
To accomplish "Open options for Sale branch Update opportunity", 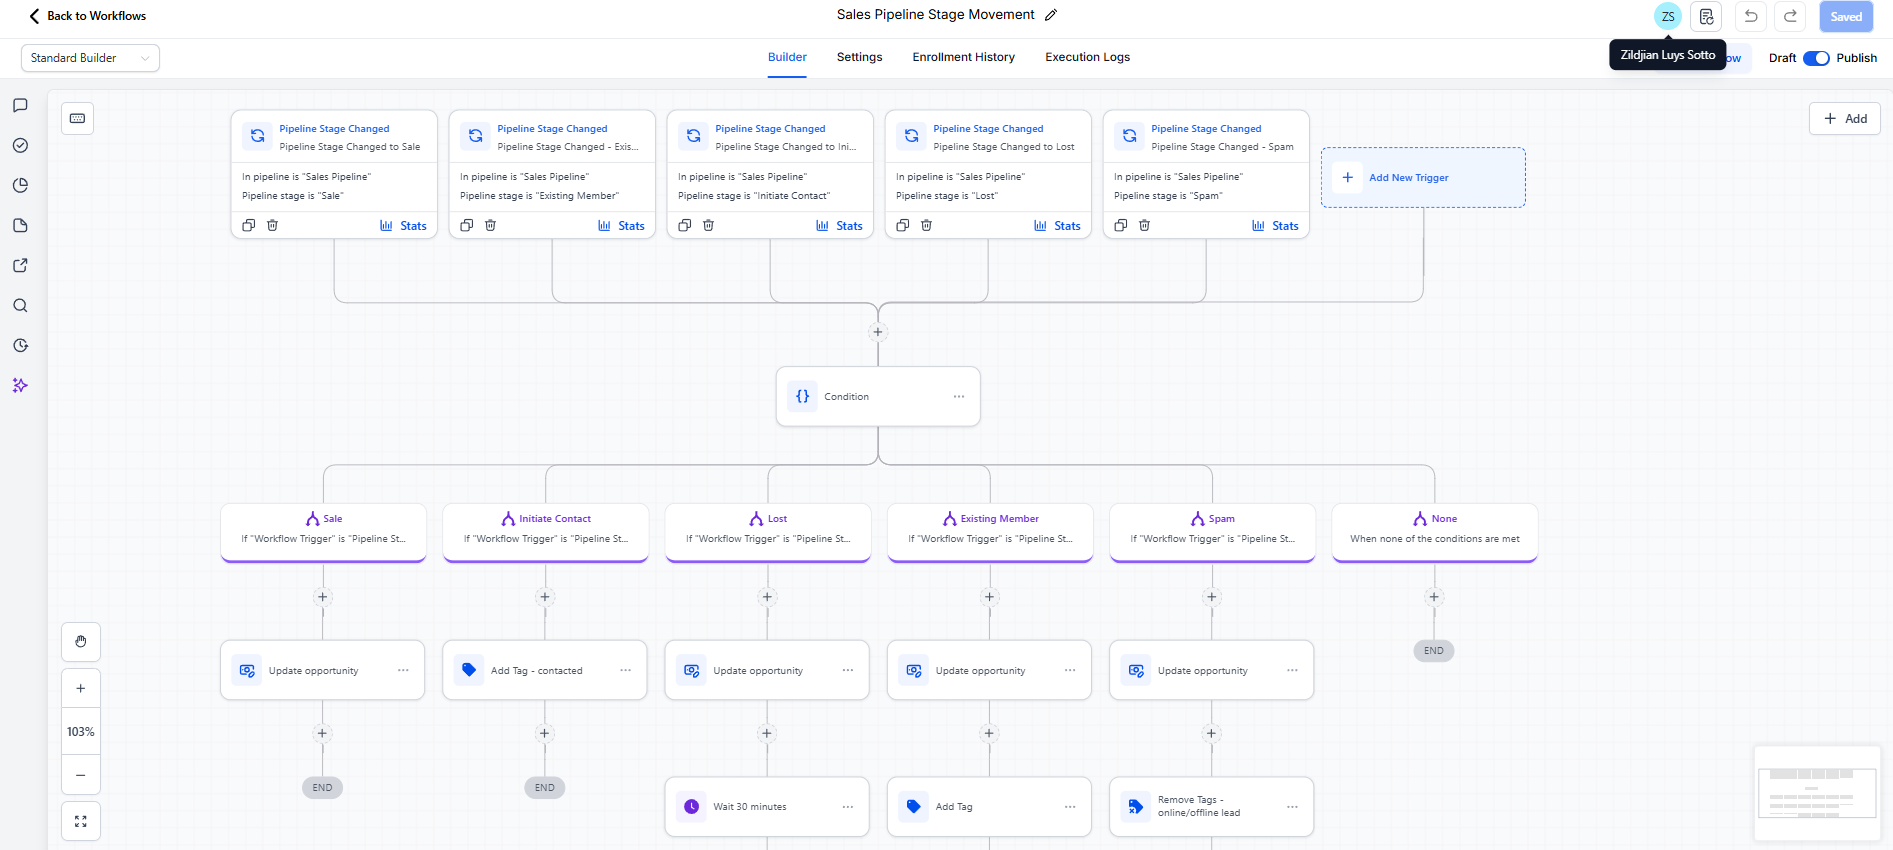I will (403, 670).
